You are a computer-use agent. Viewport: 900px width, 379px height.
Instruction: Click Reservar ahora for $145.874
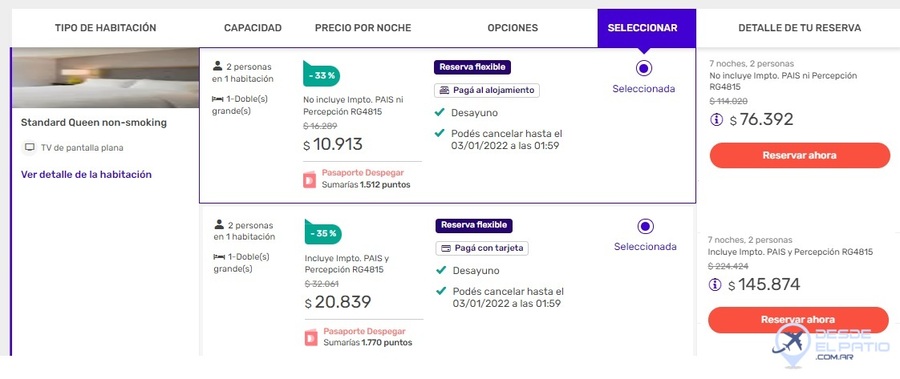[x=798, y=320]
